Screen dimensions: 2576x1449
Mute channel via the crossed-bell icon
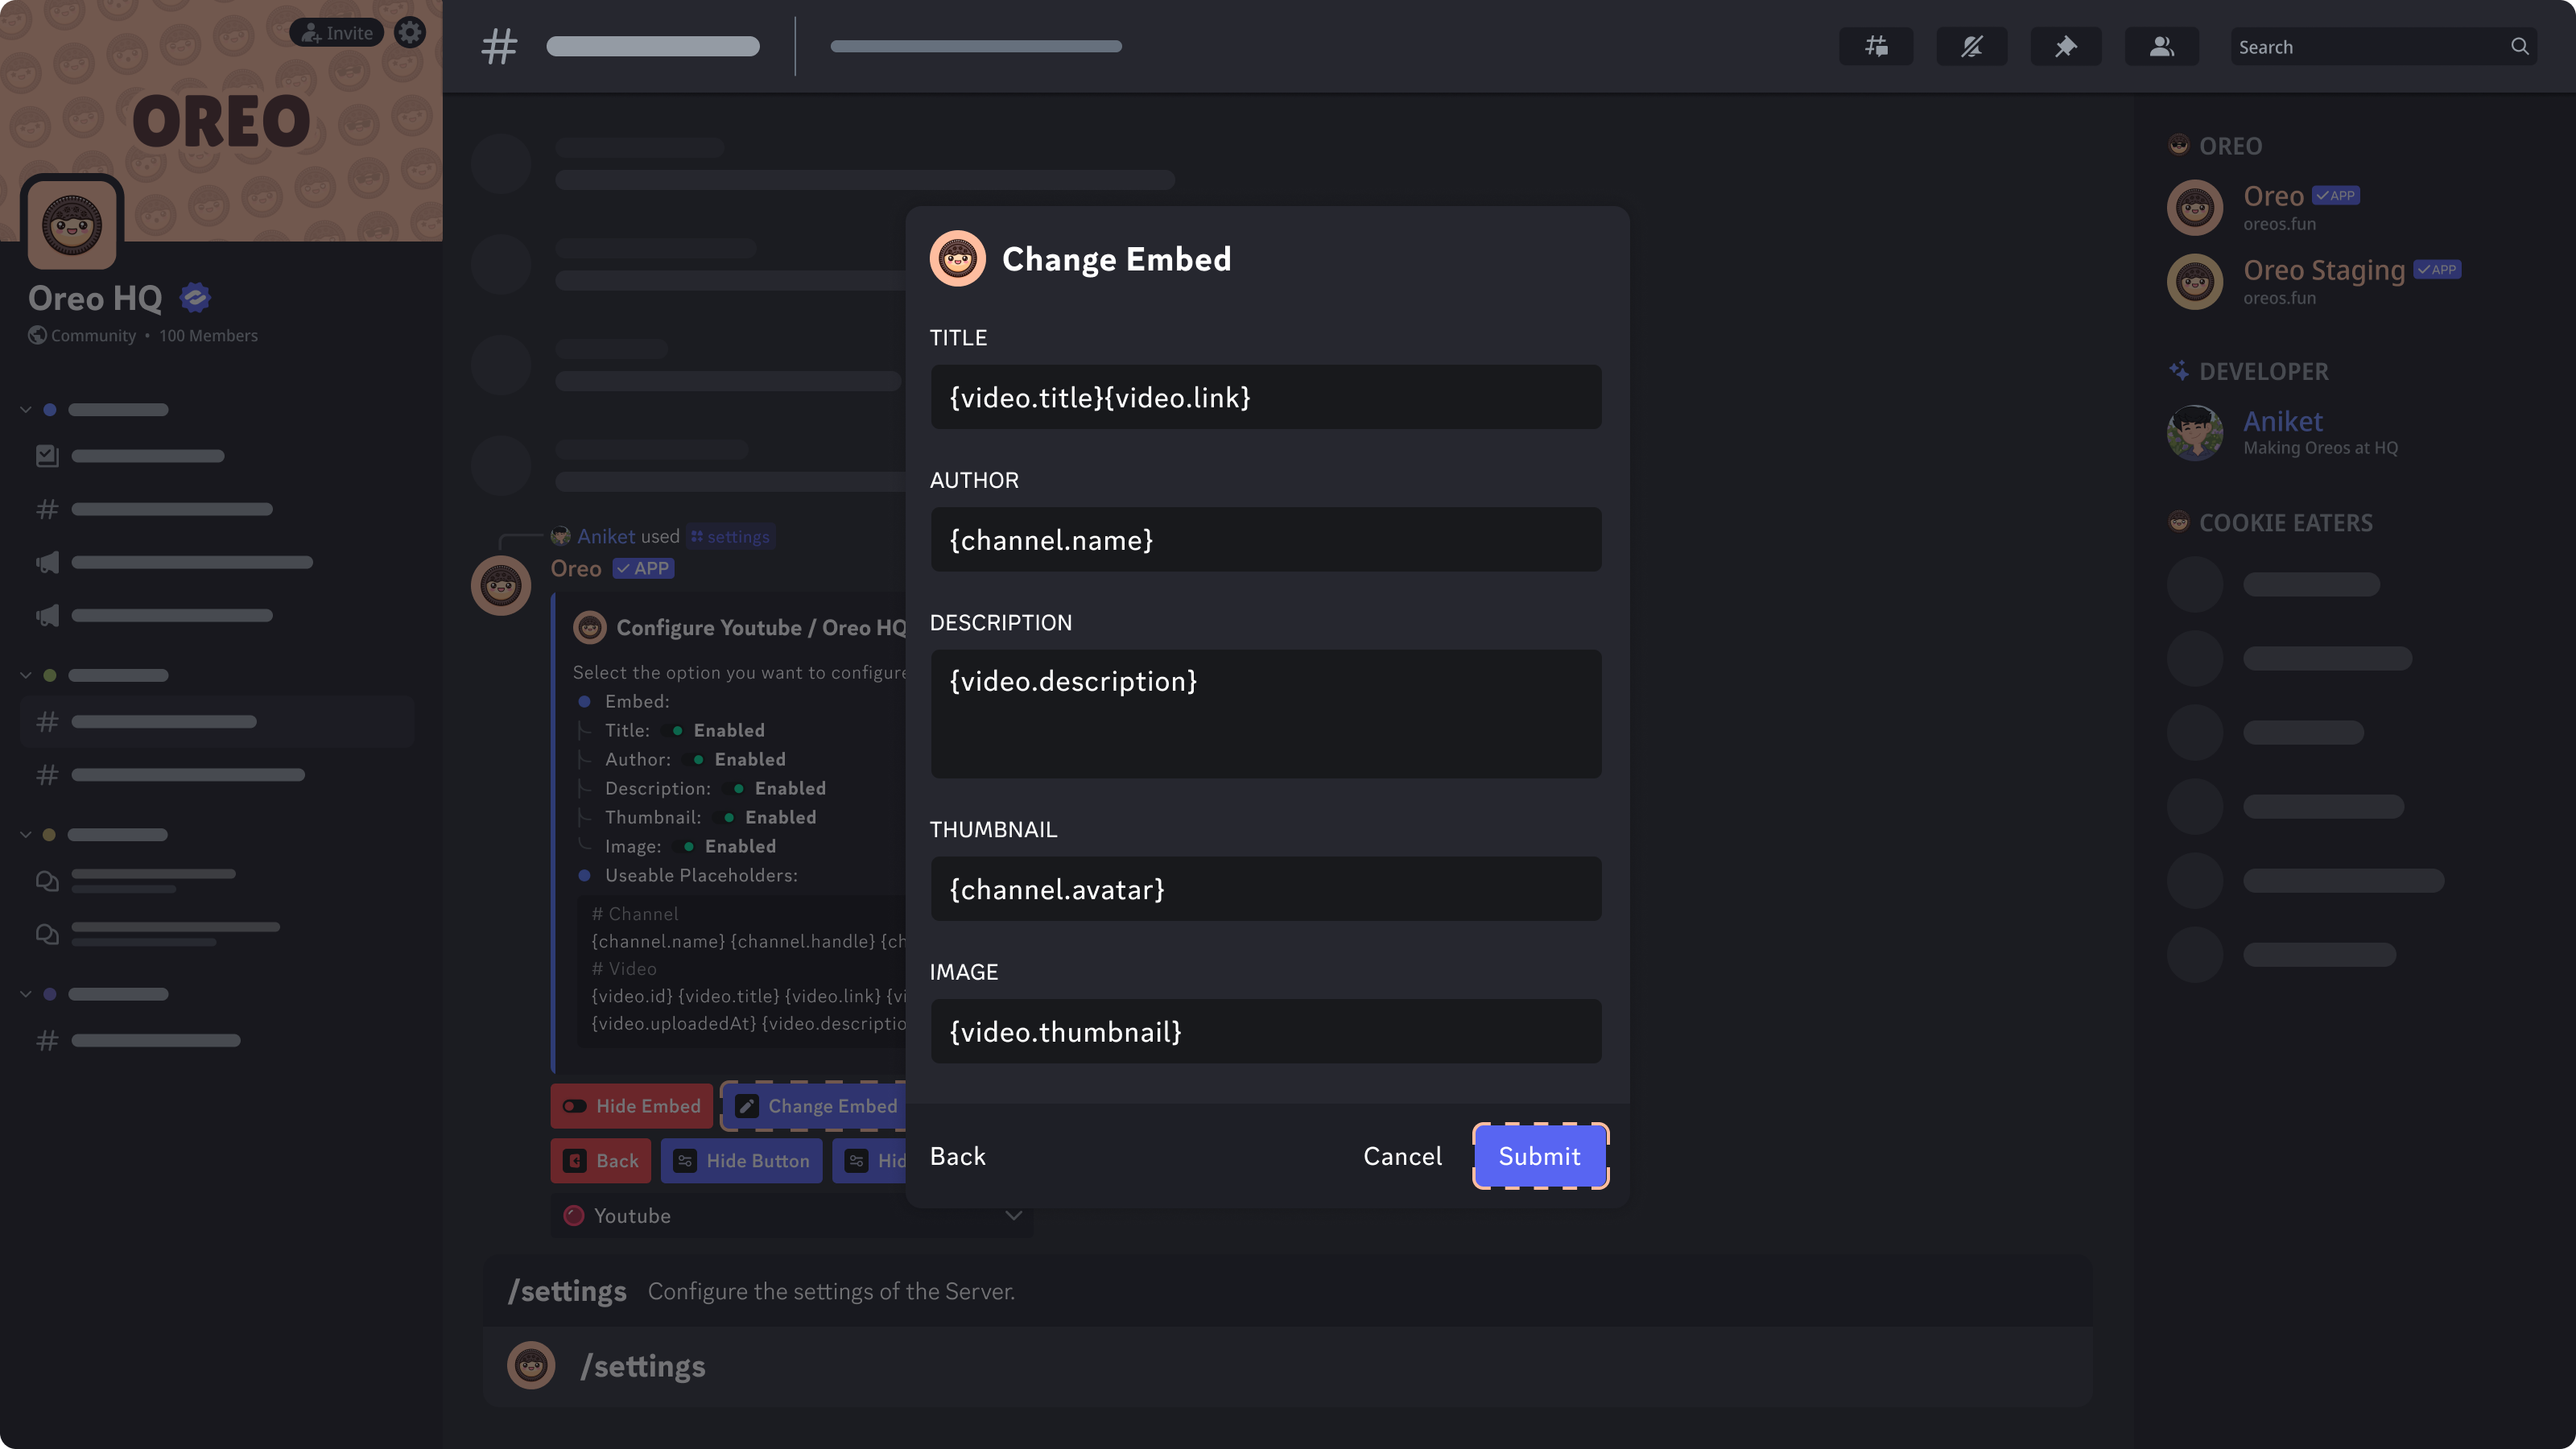coord(1971,46)
